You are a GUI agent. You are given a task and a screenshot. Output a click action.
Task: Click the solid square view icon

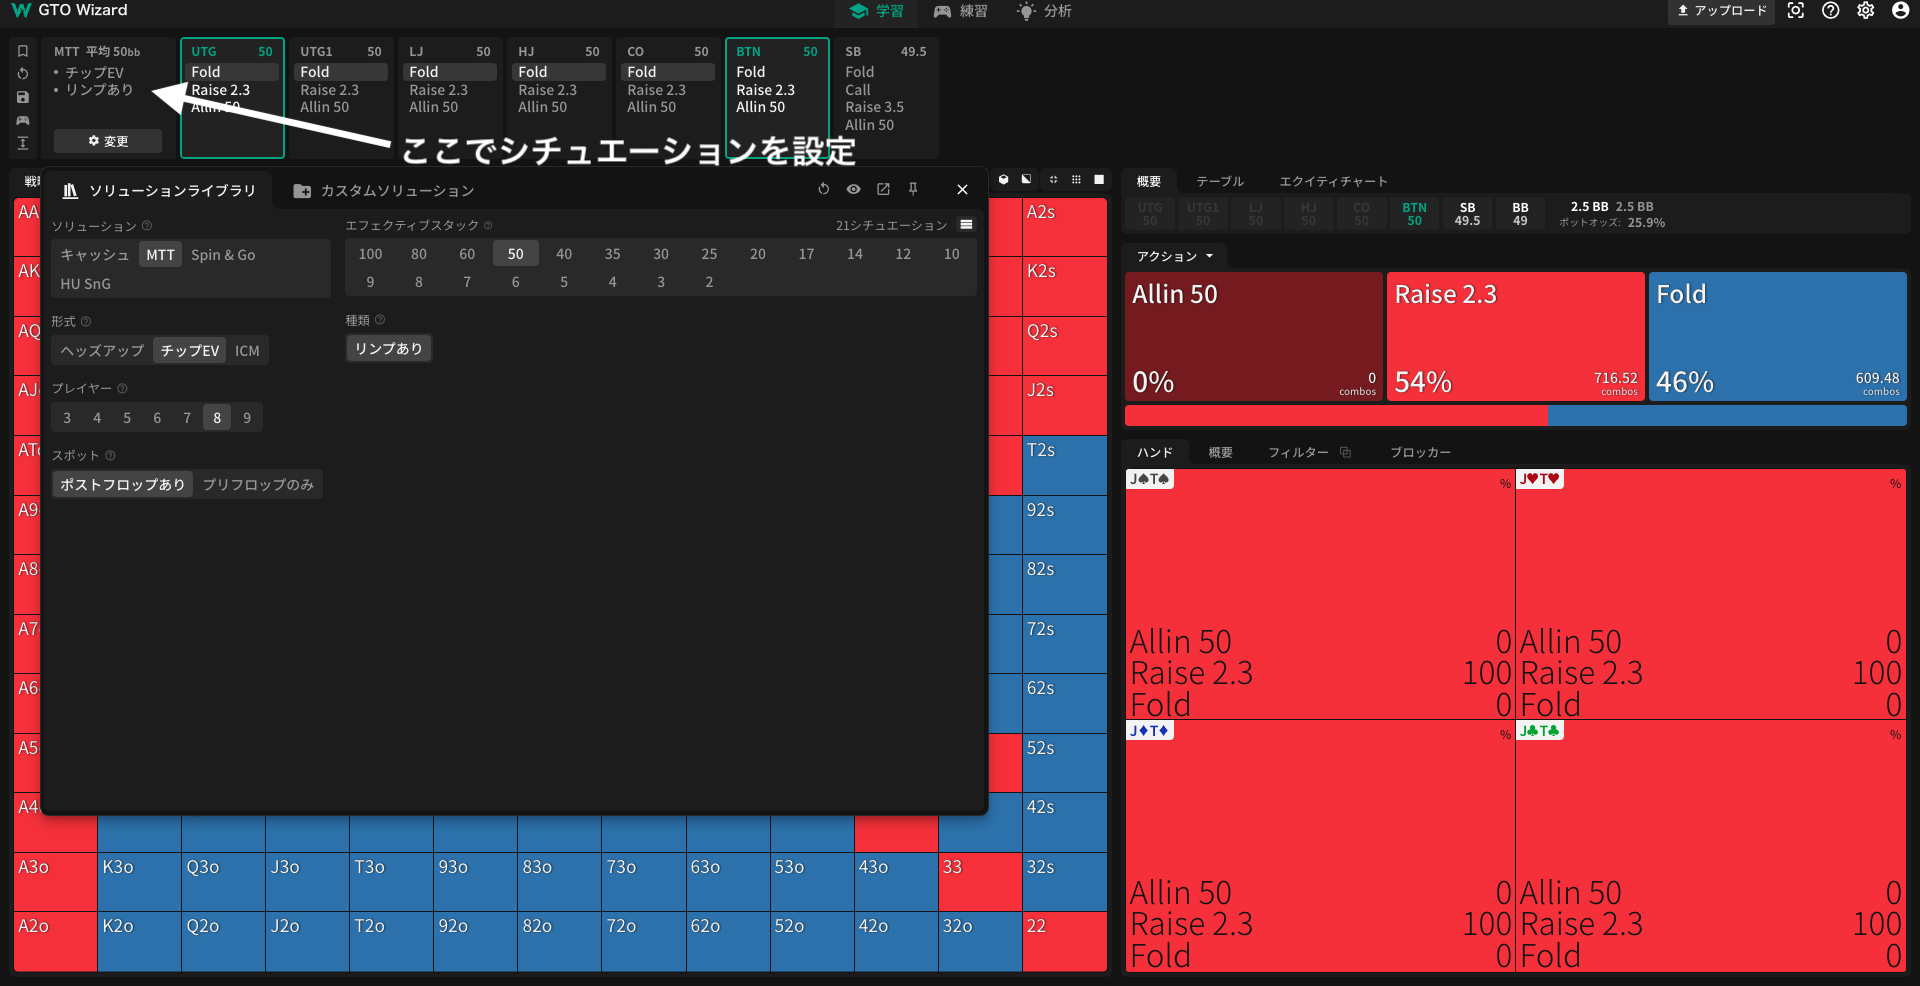pyautogui.click(x=1099, y=180)
